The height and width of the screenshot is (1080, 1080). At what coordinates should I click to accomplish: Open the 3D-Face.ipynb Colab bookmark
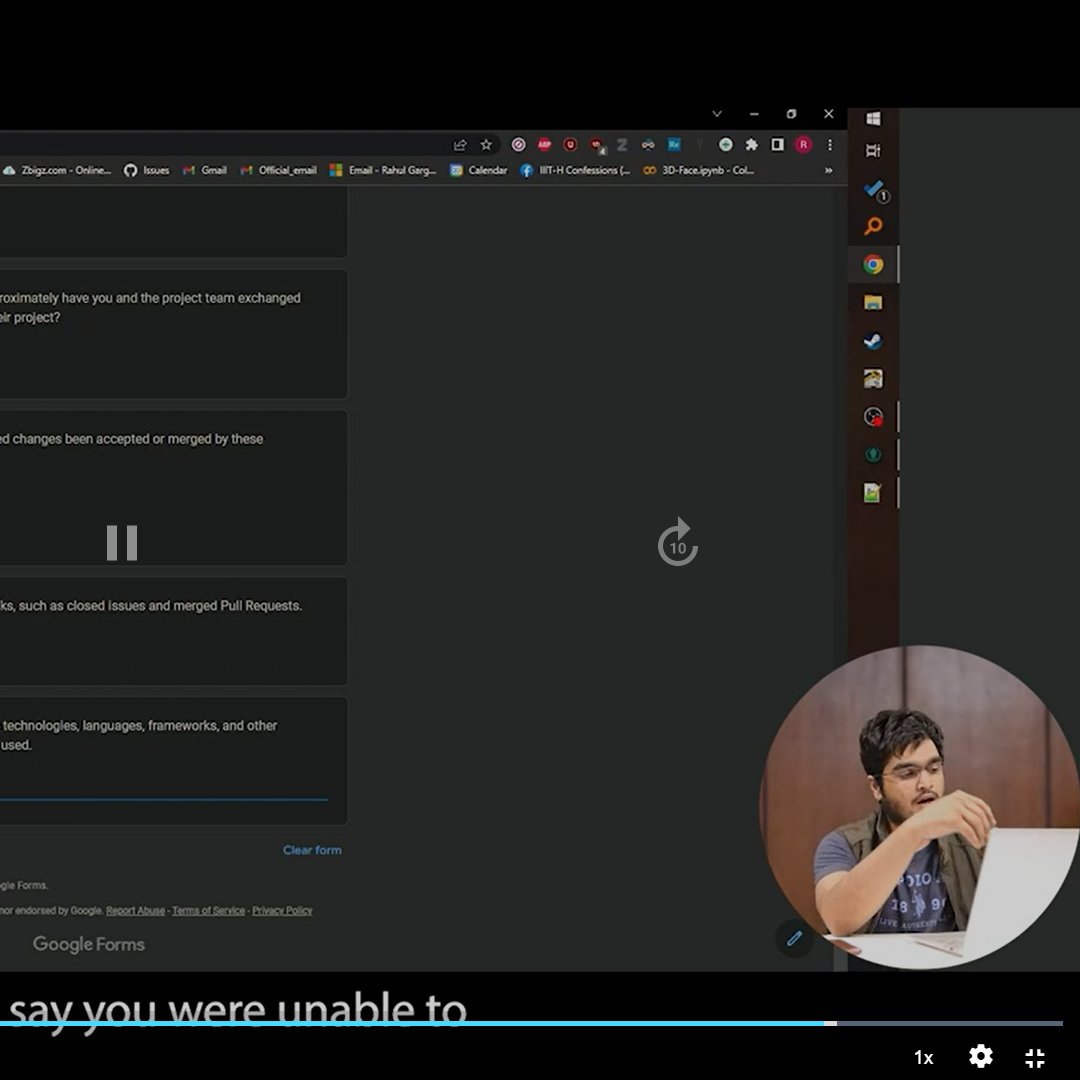pos(698,170)
